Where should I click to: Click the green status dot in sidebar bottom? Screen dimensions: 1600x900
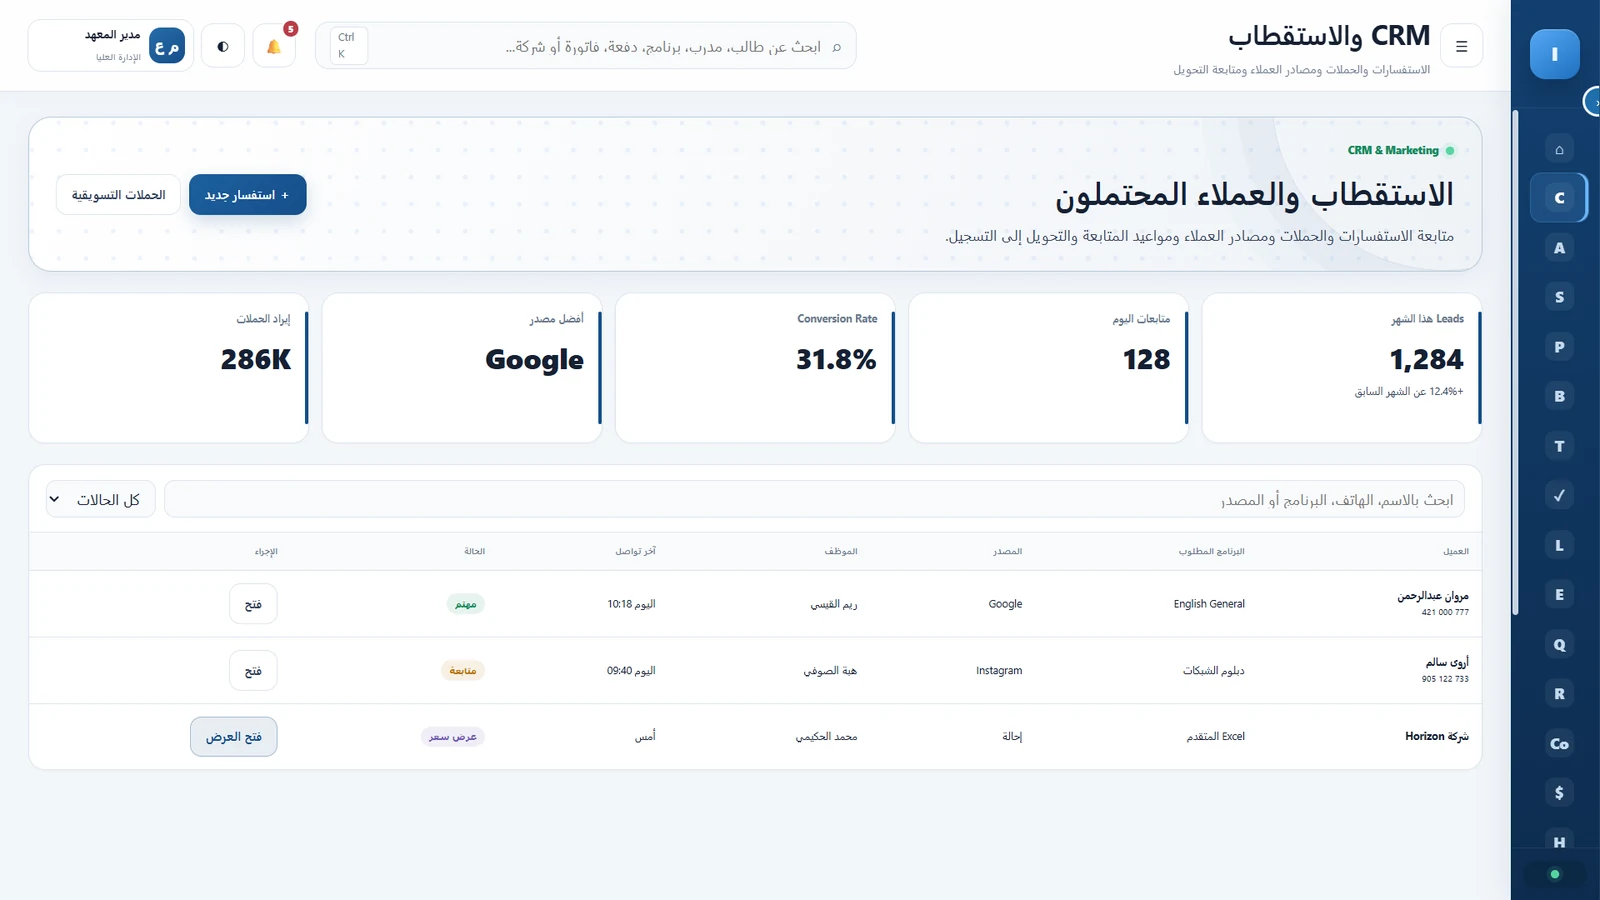pyautogui.click(x=1554, y=875)
